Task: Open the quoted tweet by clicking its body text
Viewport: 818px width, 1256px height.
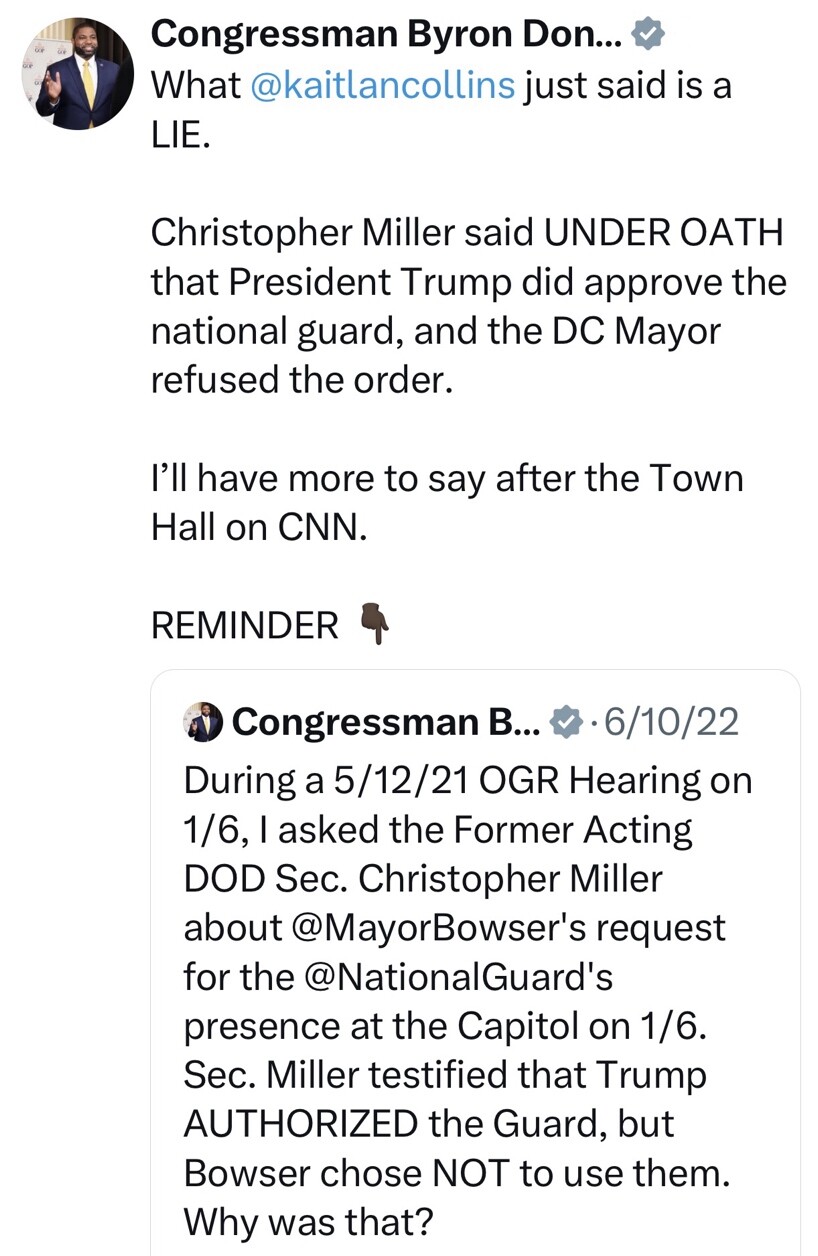Action: [466, 977]
